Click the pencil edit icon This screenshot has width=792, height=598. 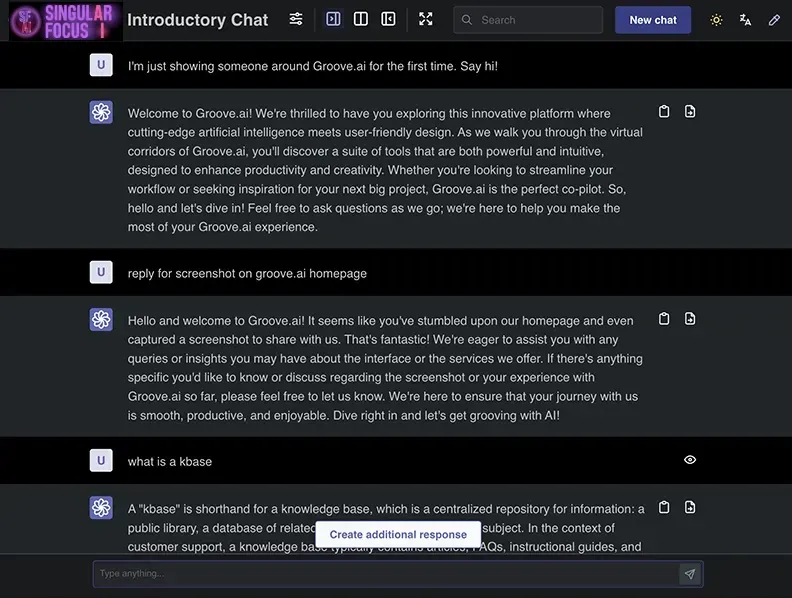coord(774,20)
